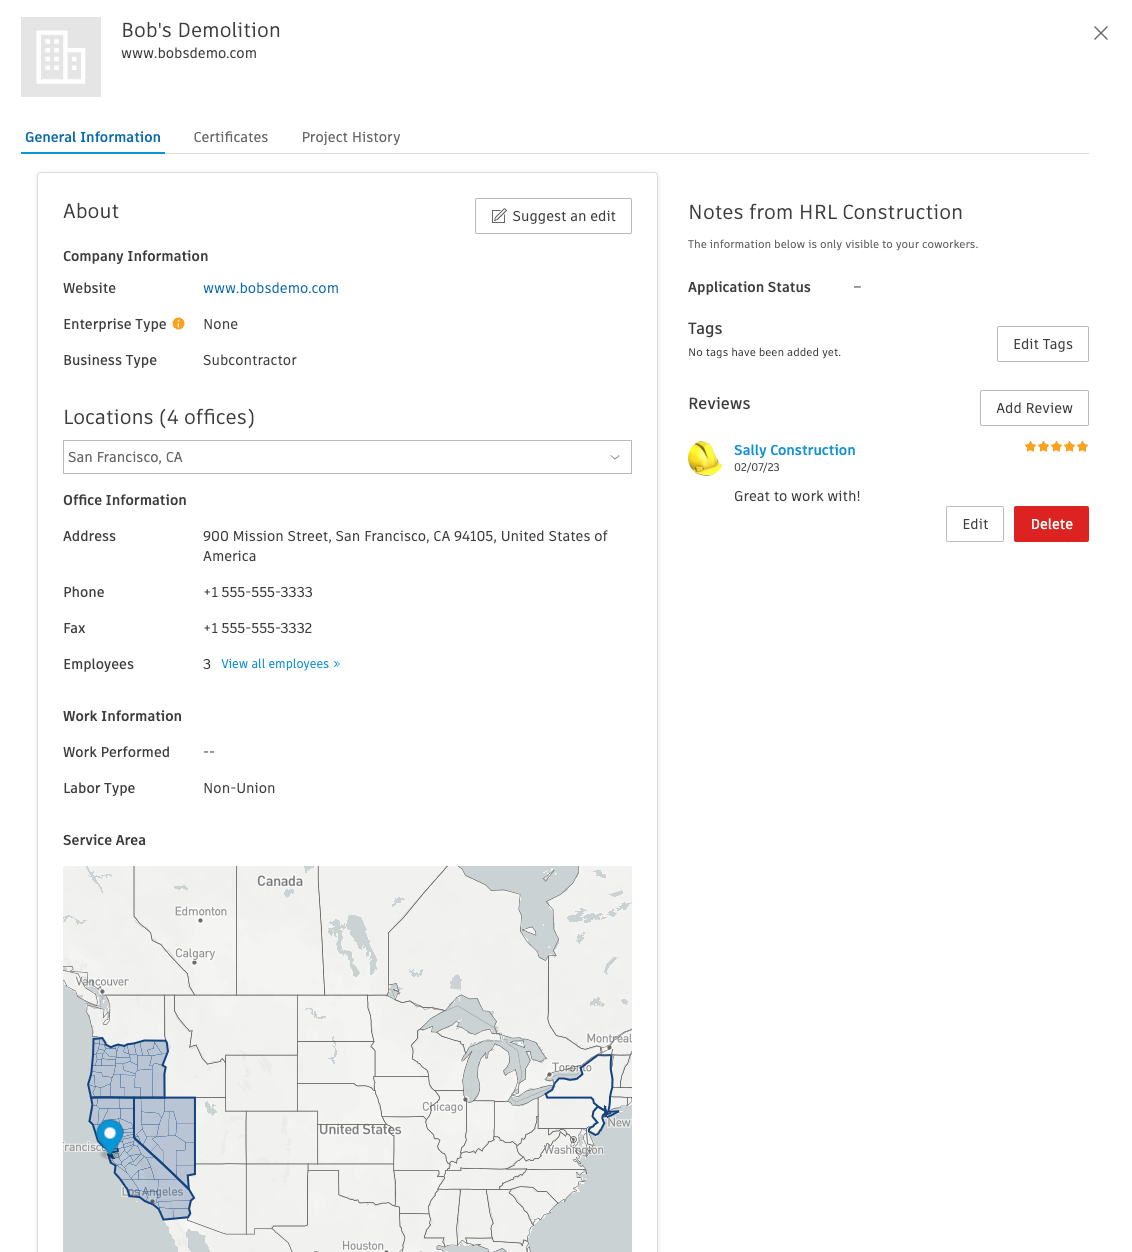Open View all employees
The image size is (1132, 1252).
[280, 663]
